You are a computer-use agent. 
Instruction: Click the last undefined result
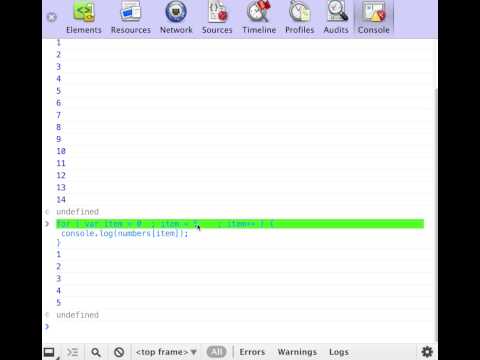[77, 315]
